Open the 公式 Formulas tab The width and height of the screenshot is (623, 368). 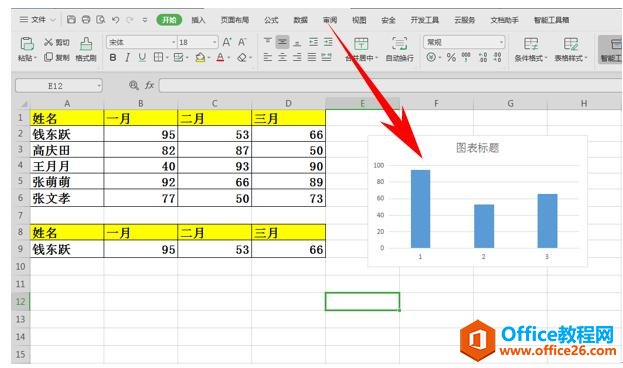271,19
